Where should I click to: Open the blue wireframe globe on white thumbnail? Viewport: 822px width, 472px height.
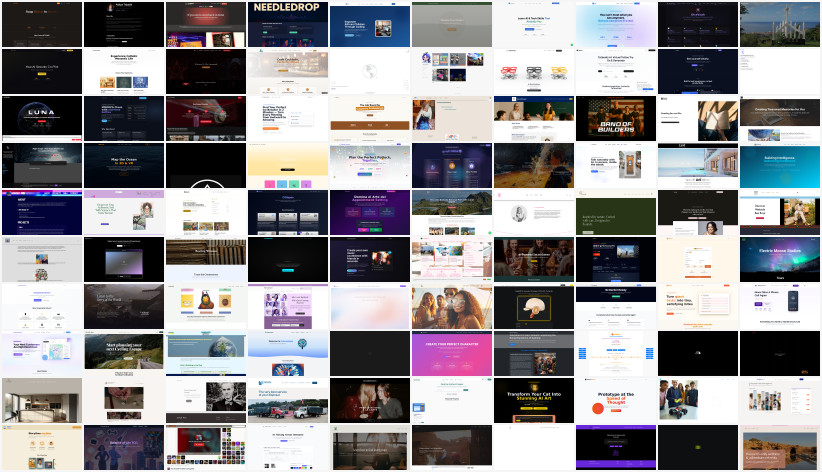pyautogui.click(x=370, y=71)
